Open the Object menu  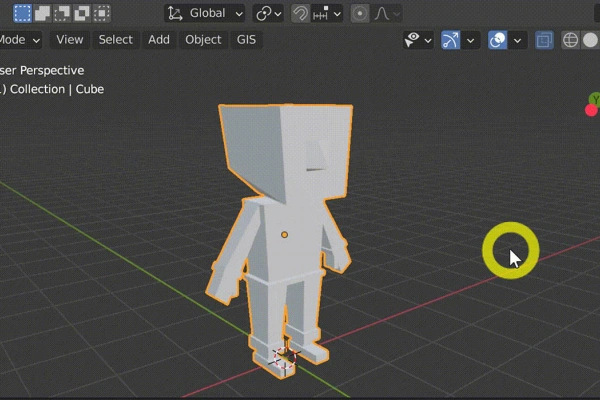pyautogui.click(x=203, y=40)
